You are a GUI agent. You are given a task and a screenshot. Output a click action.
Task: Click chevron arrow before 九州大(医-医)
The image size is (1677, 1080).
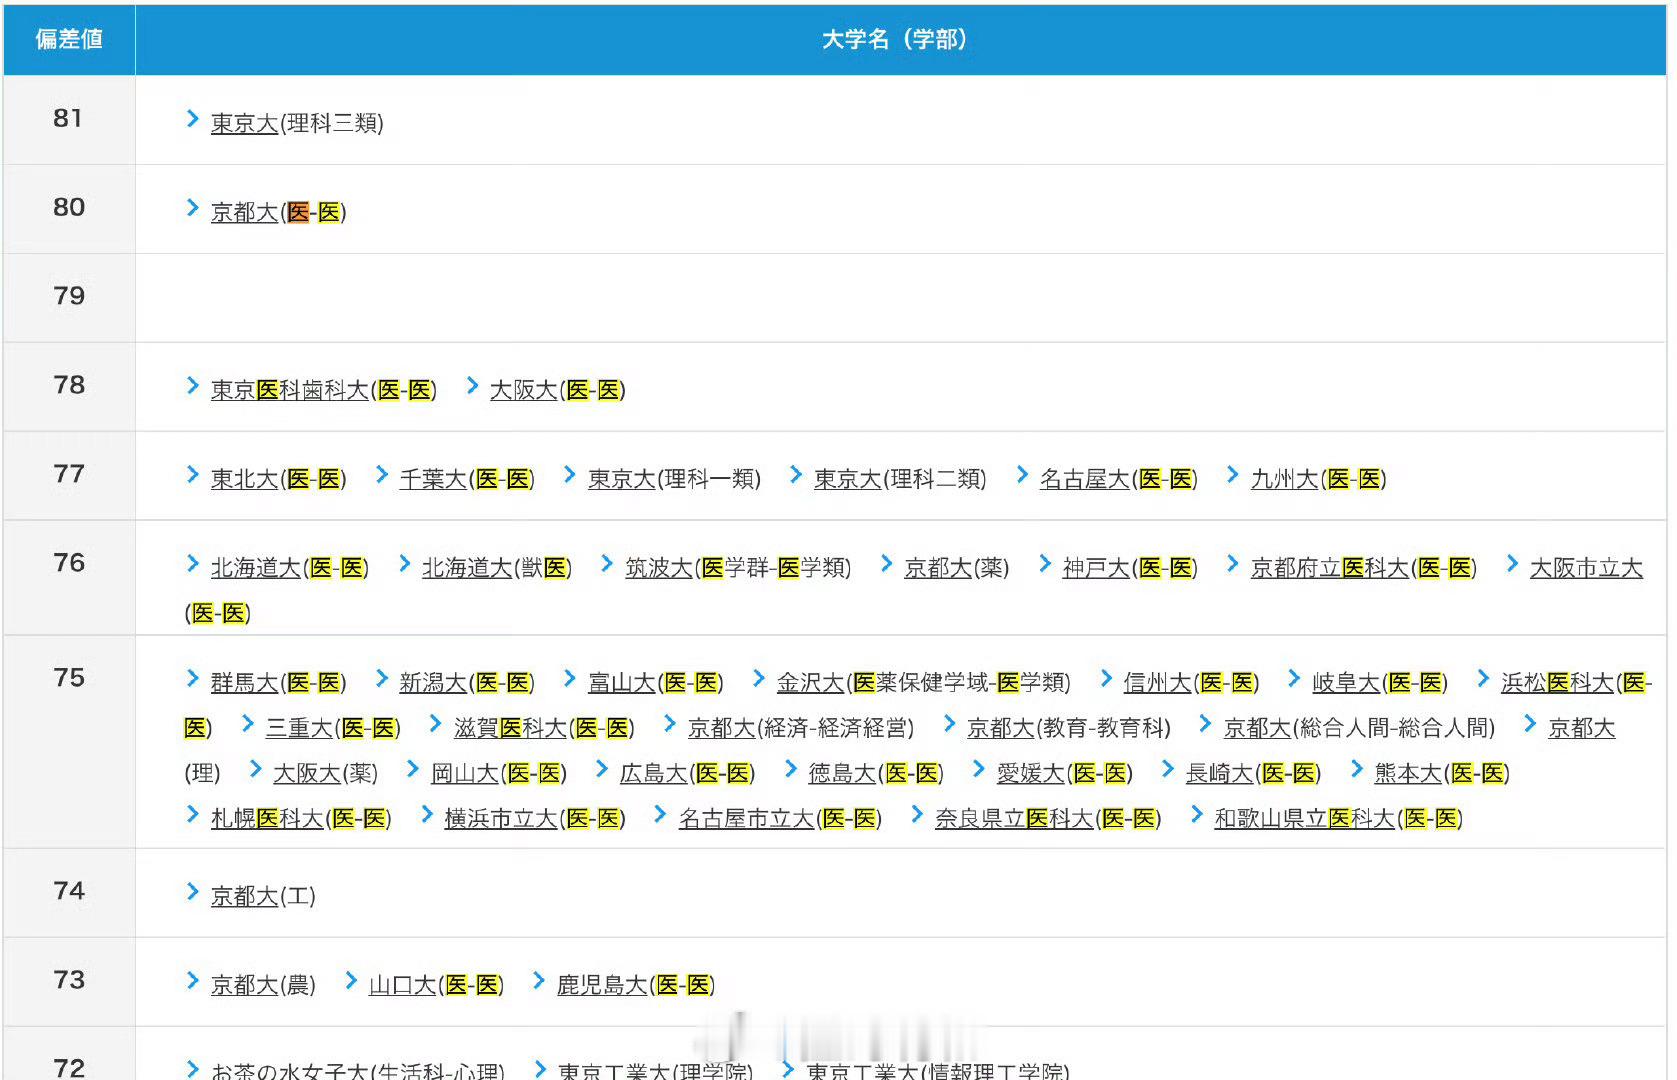click(1233, 475)
